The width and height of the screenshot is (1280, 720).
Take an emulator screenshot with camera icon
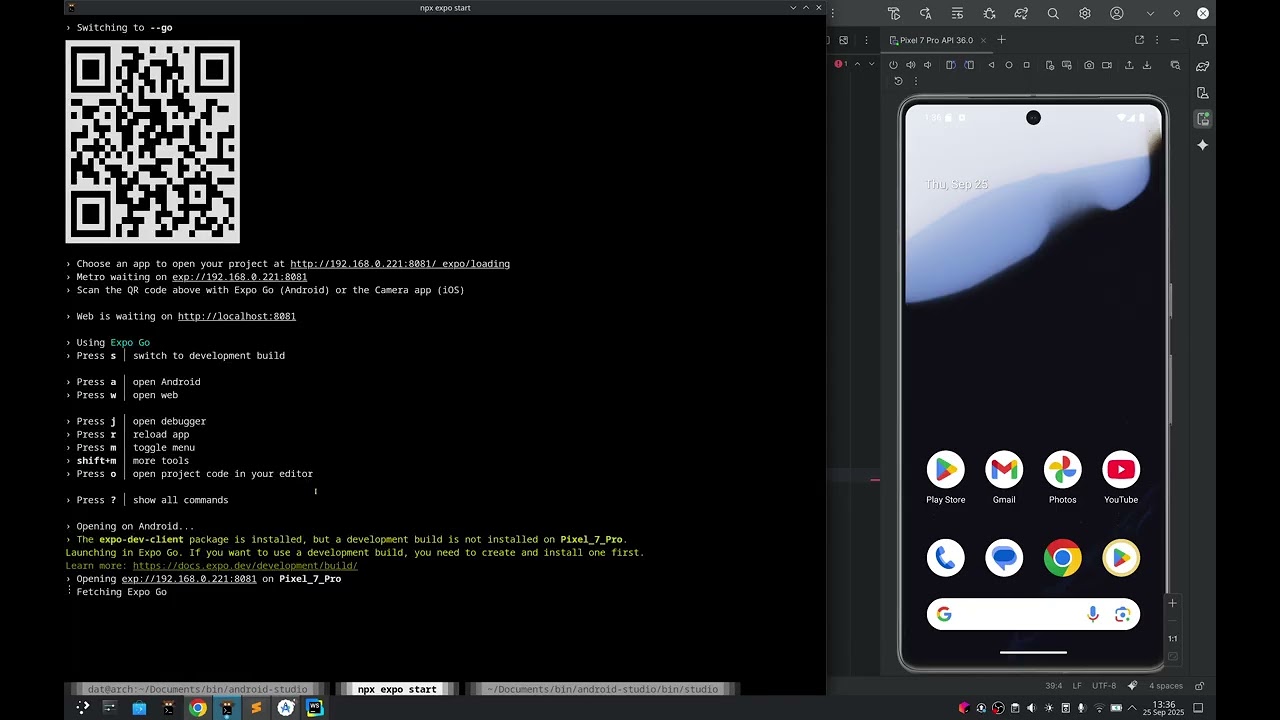(x=1089, y=65)
